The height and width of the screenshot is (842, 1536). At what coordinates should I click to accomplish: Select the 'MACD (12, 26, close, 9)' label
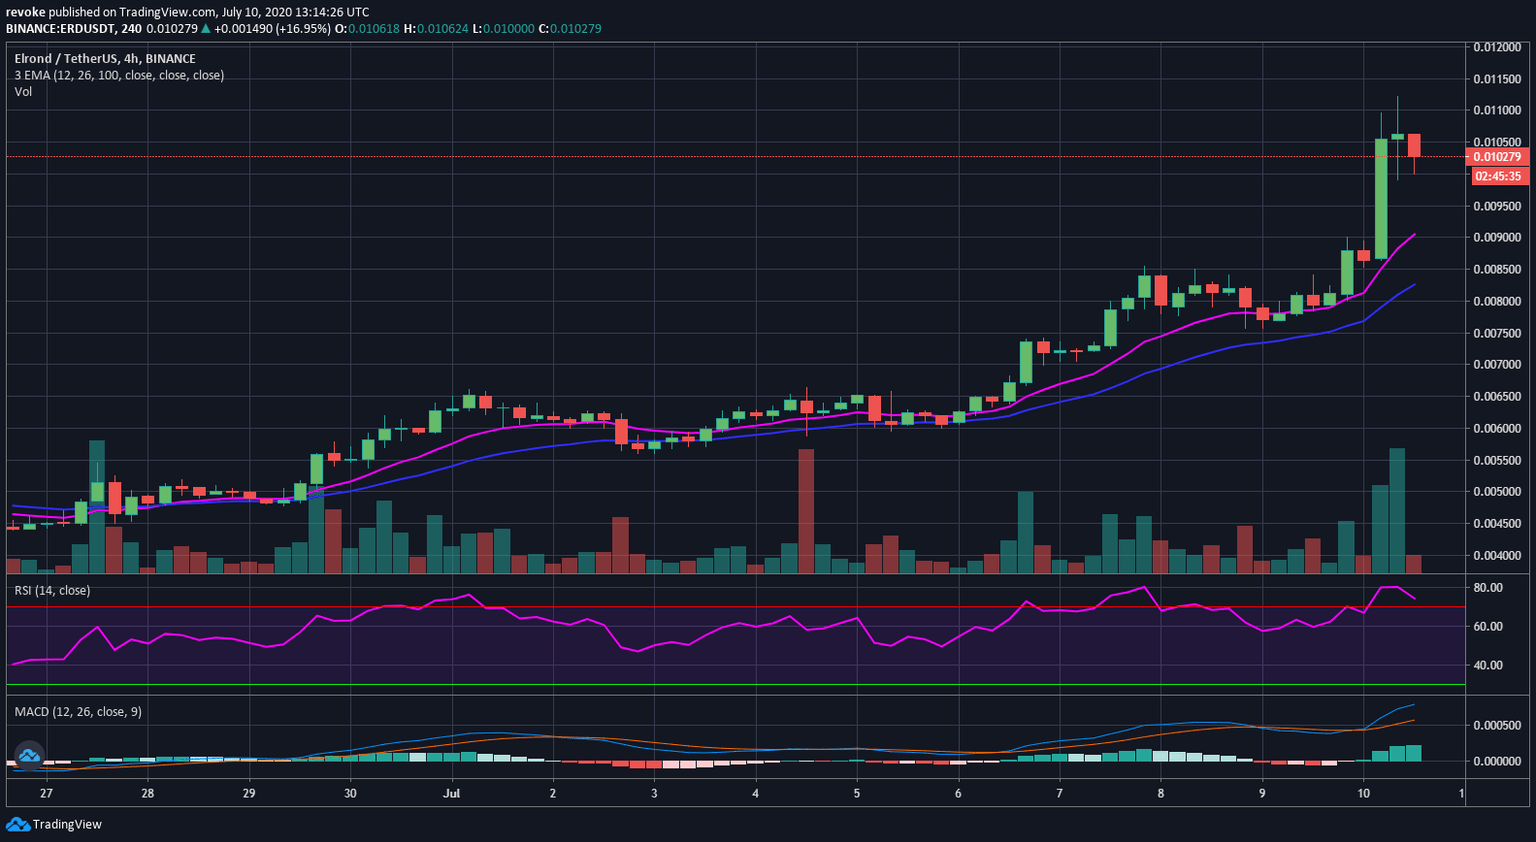[x=78, y=711]
